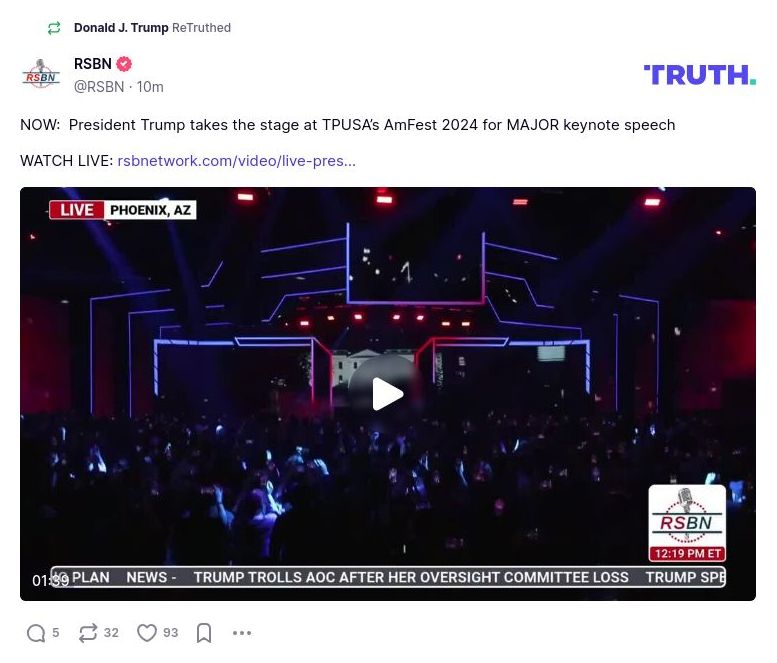This screenshot has width=777, height=663.
Task: Open the RSBN display name
Action: pos(93,64)
